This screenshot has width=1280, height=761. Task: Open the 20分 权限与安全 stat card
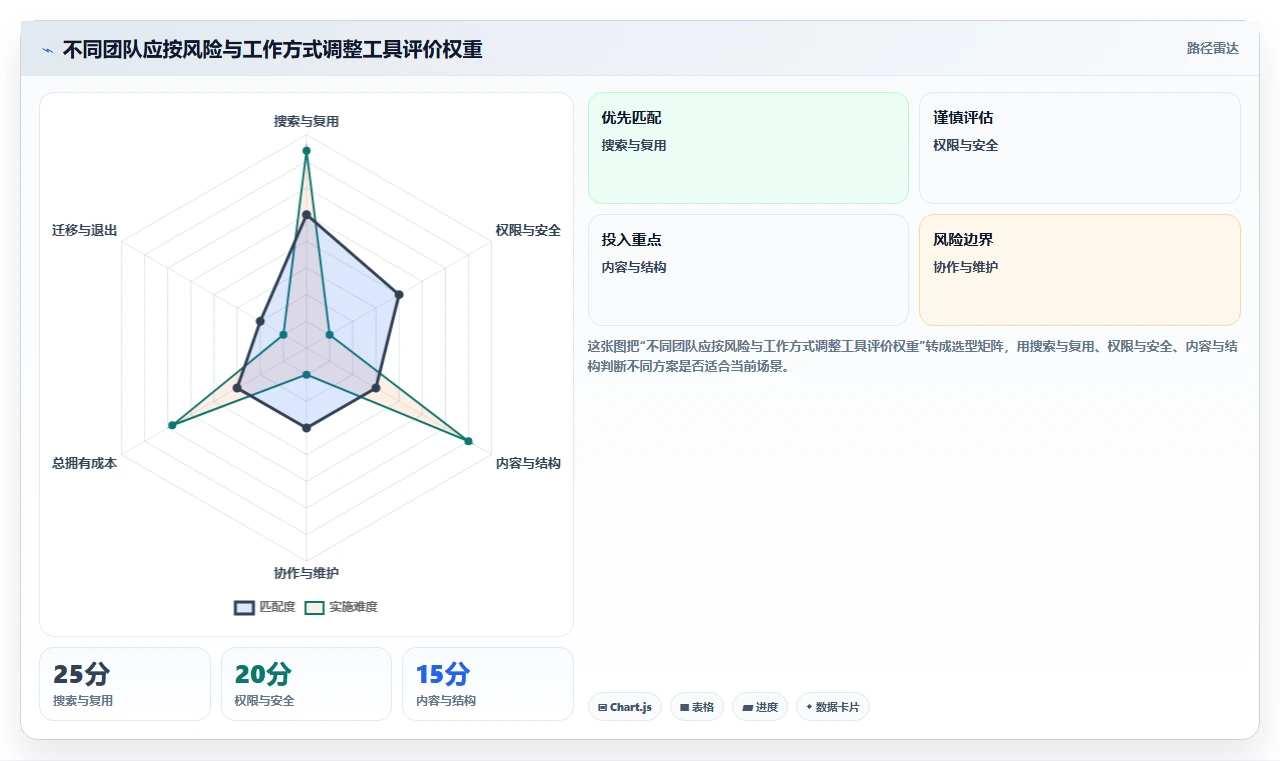(306, 684)
